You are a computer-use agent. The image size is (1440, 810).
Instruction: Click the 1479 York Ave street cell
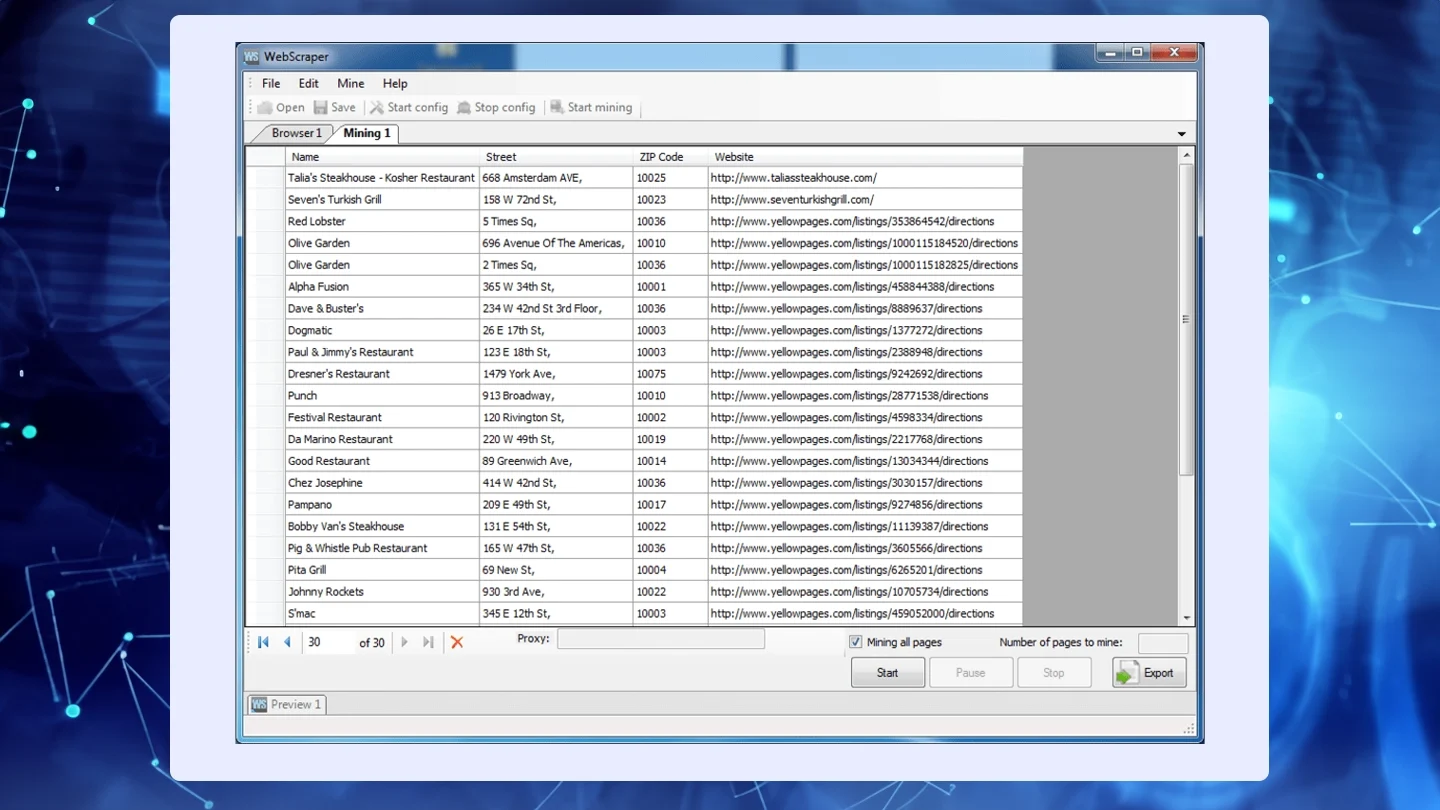tap(556, 374)
